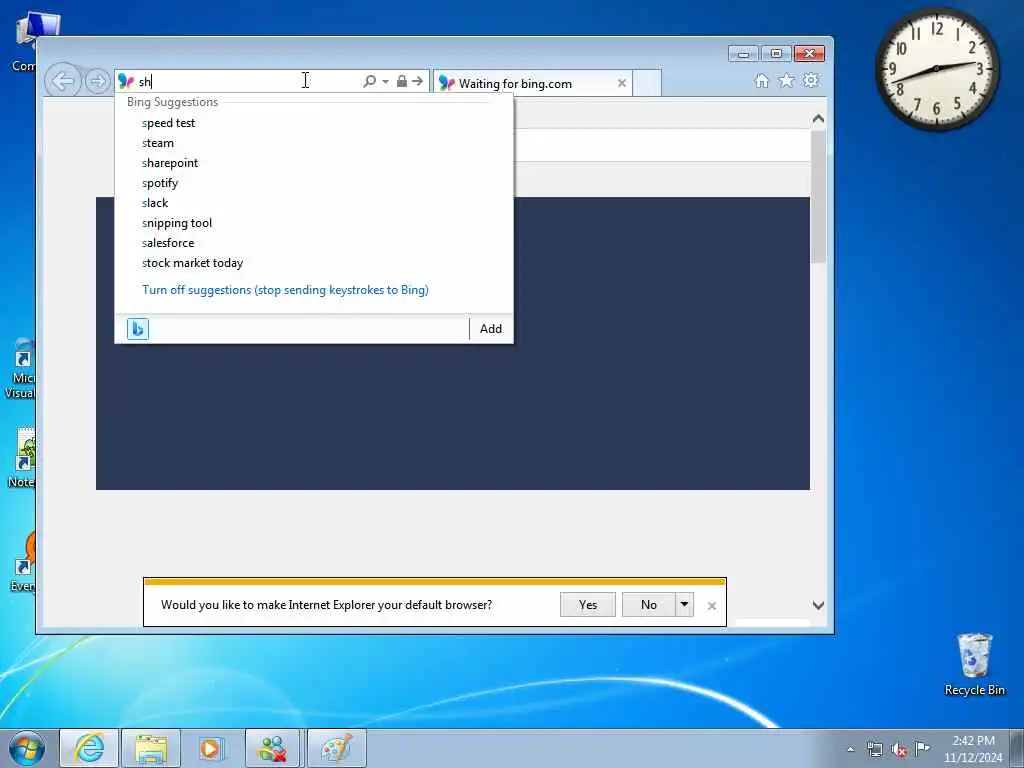Choose the 'speed test' suggestion
This screenshot has width=1024, height=768.
(313, 123)
